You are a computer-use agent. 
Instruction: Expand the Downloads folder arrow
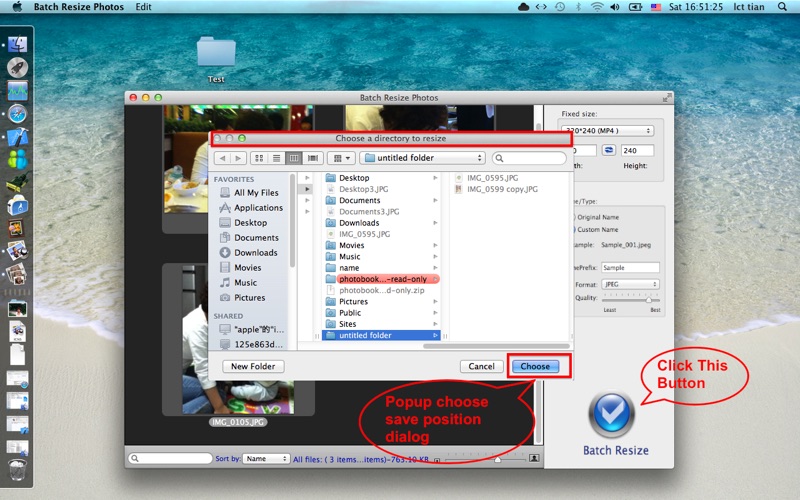pos(435,223)
